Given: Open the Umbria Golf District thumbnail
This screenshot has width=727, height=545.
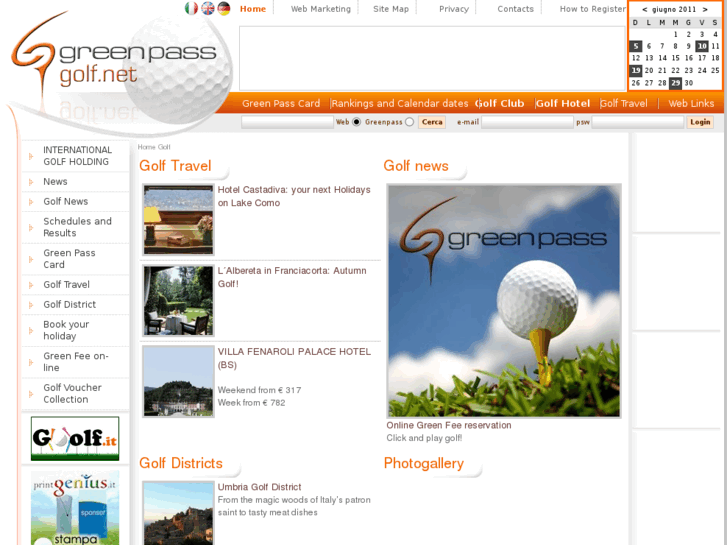Looking at the screenshot, I should coord(179,513).
